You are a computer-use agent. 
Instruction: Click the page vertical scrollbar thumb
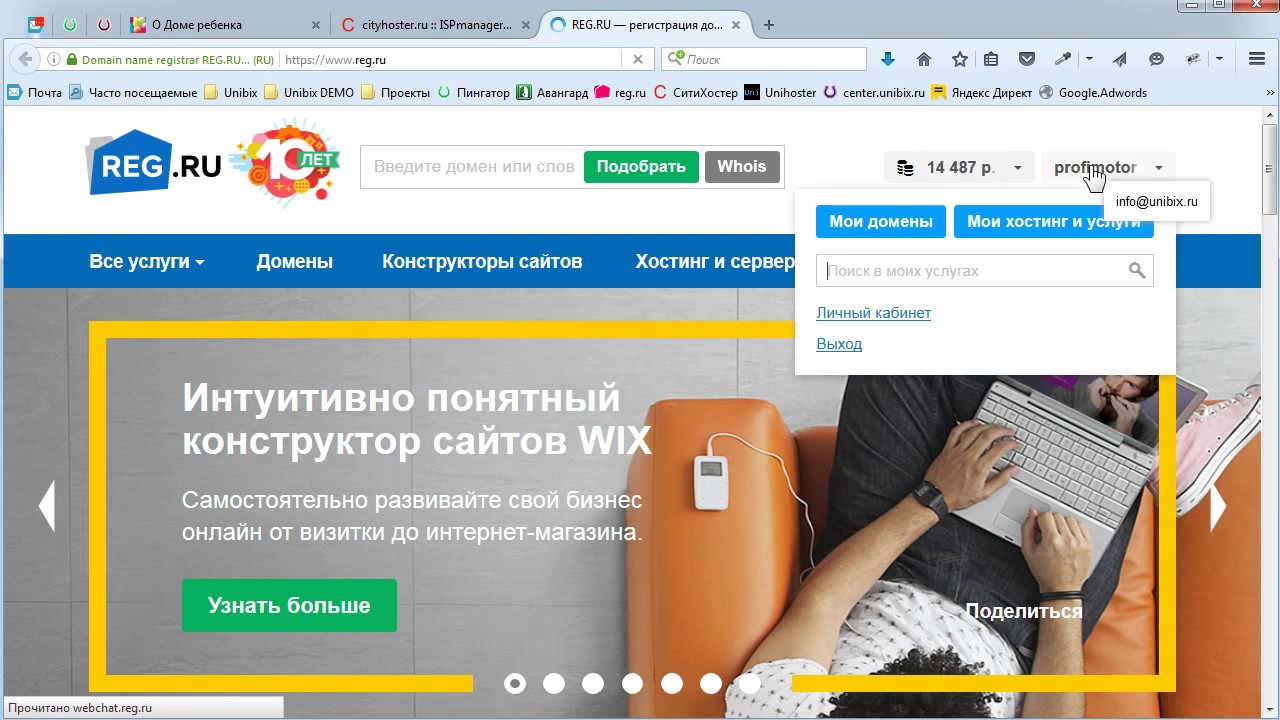[1270, 170]
